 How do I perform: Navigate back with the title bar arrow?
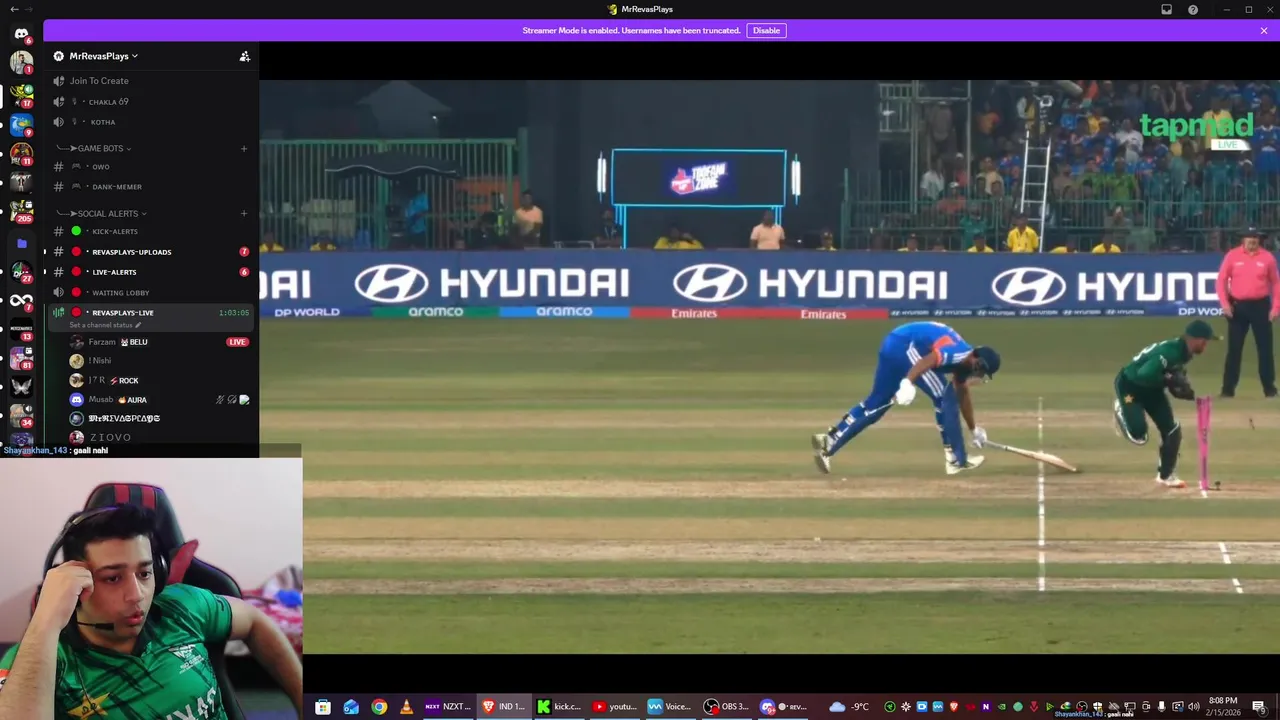point(14,9)
